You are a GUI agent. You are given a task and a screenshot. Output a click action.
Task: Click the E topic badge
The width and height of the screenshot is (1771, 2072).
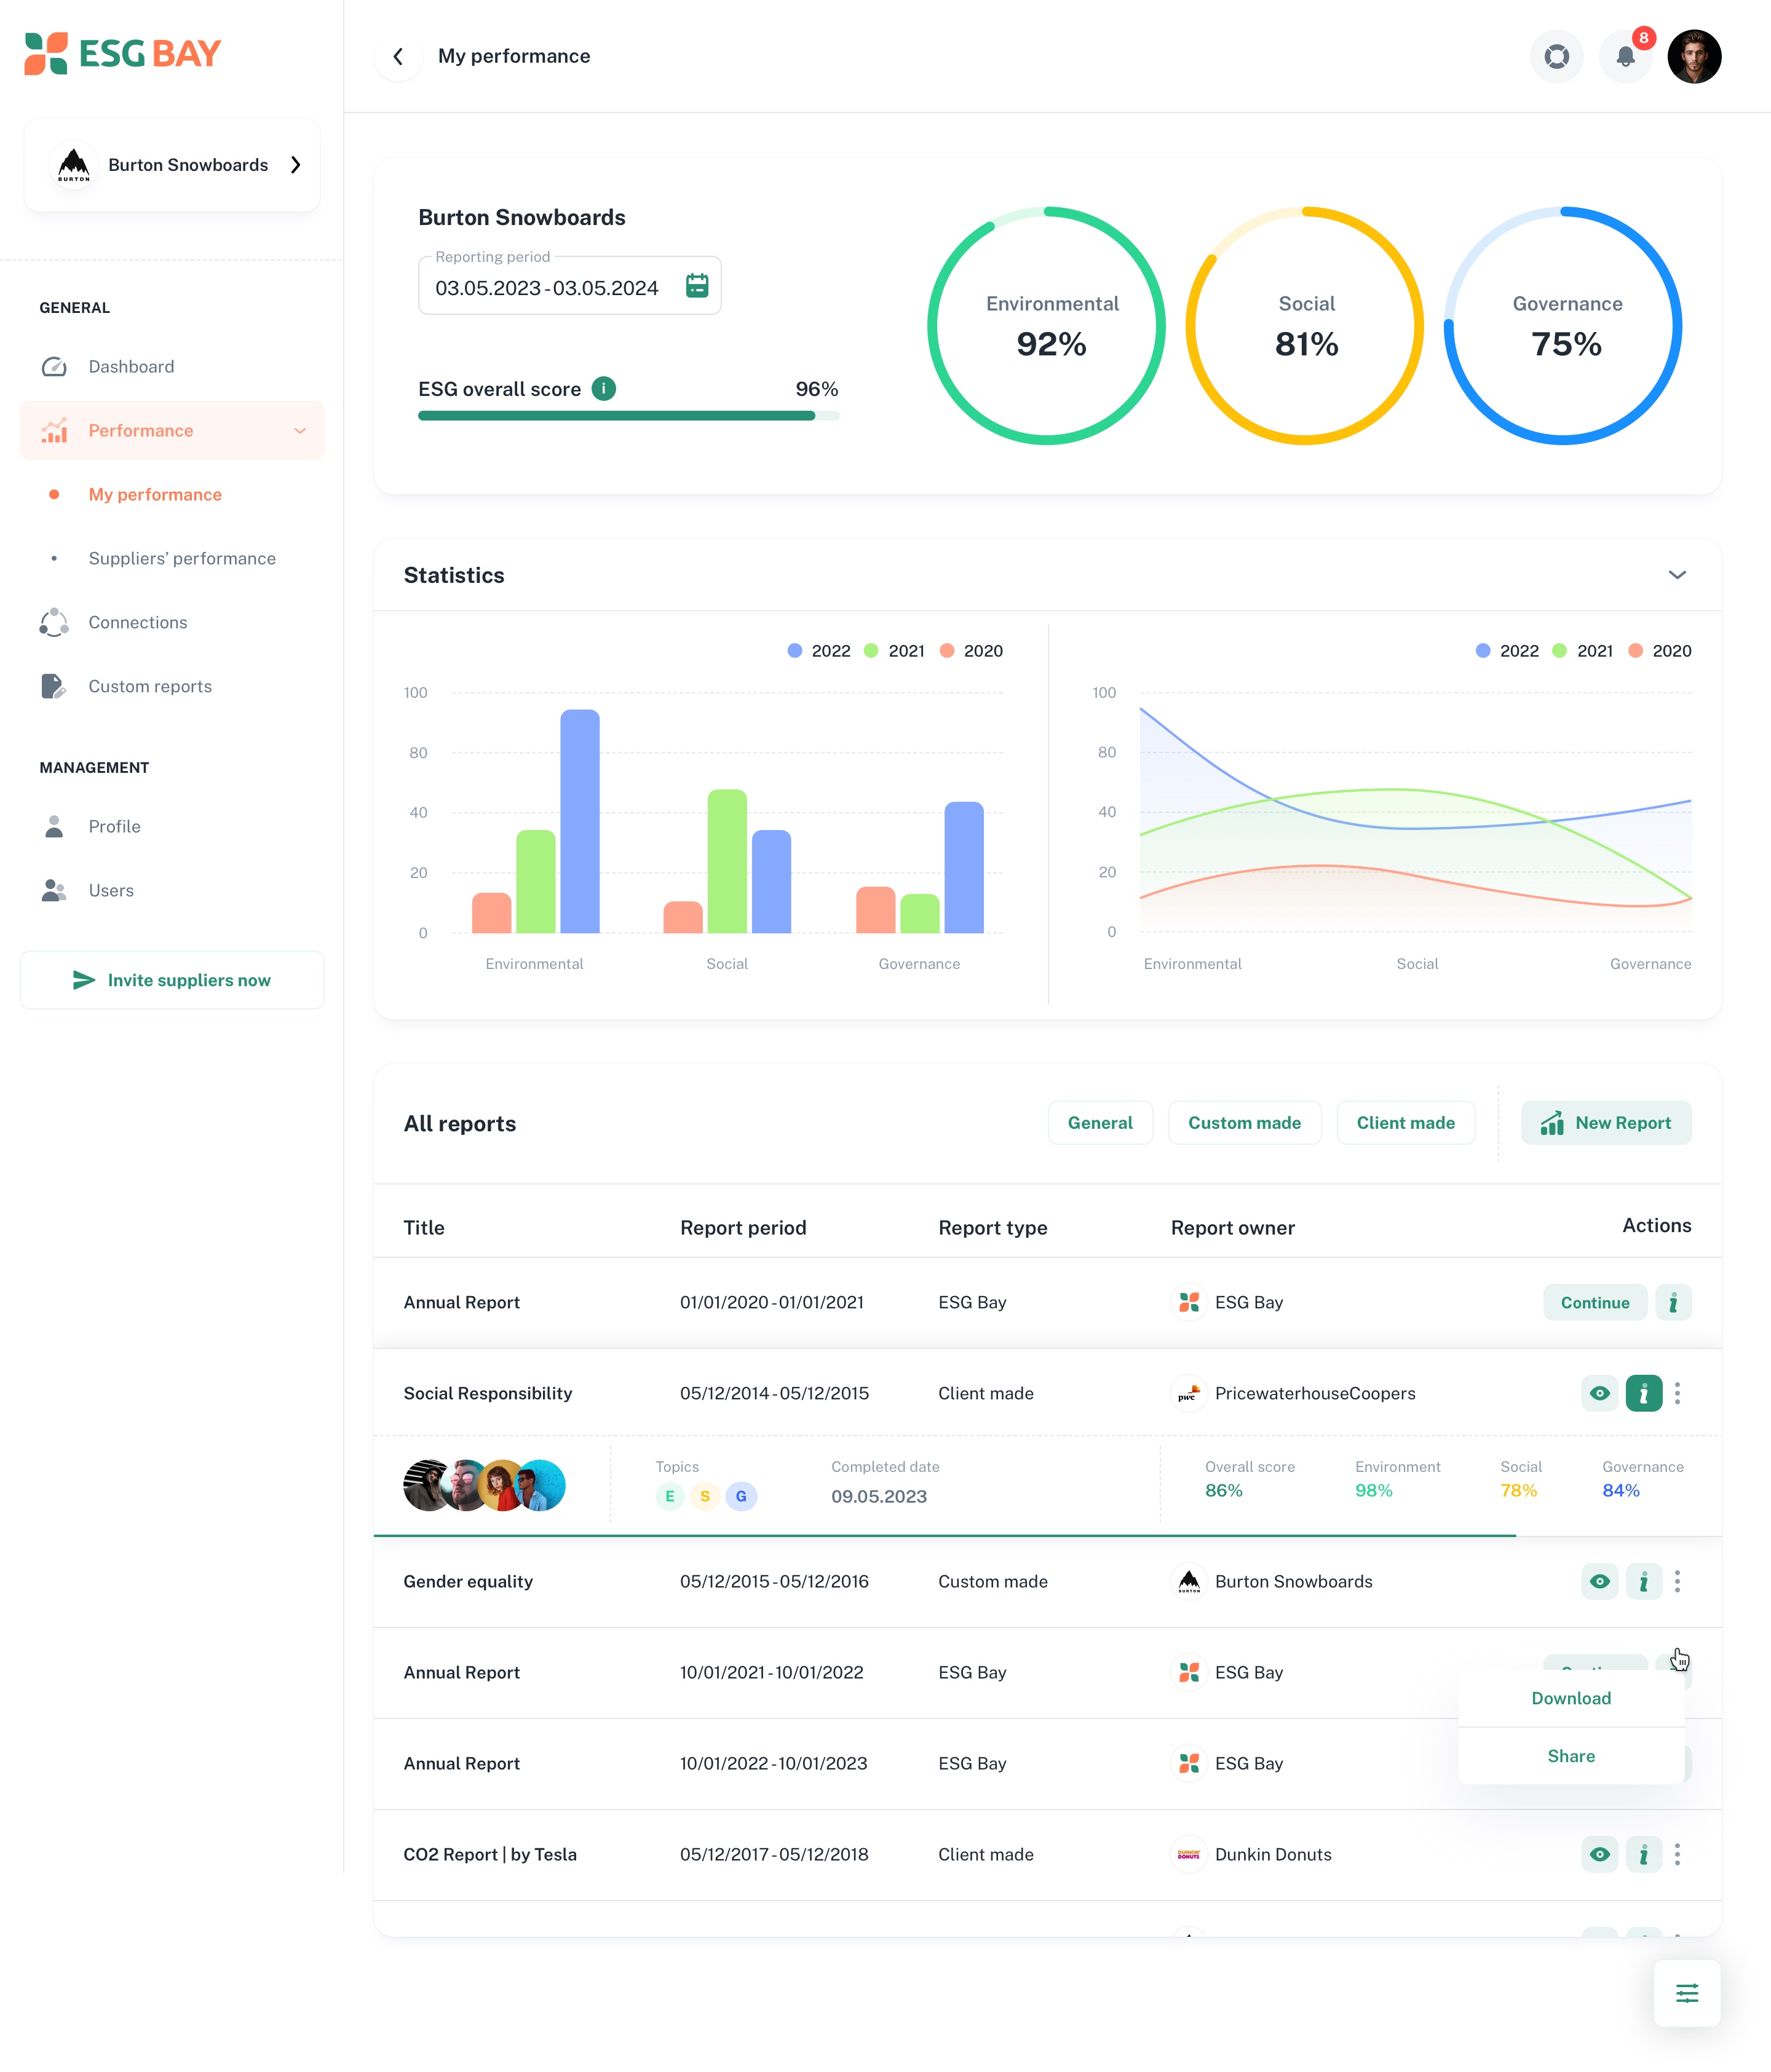tap(670, 1496)
